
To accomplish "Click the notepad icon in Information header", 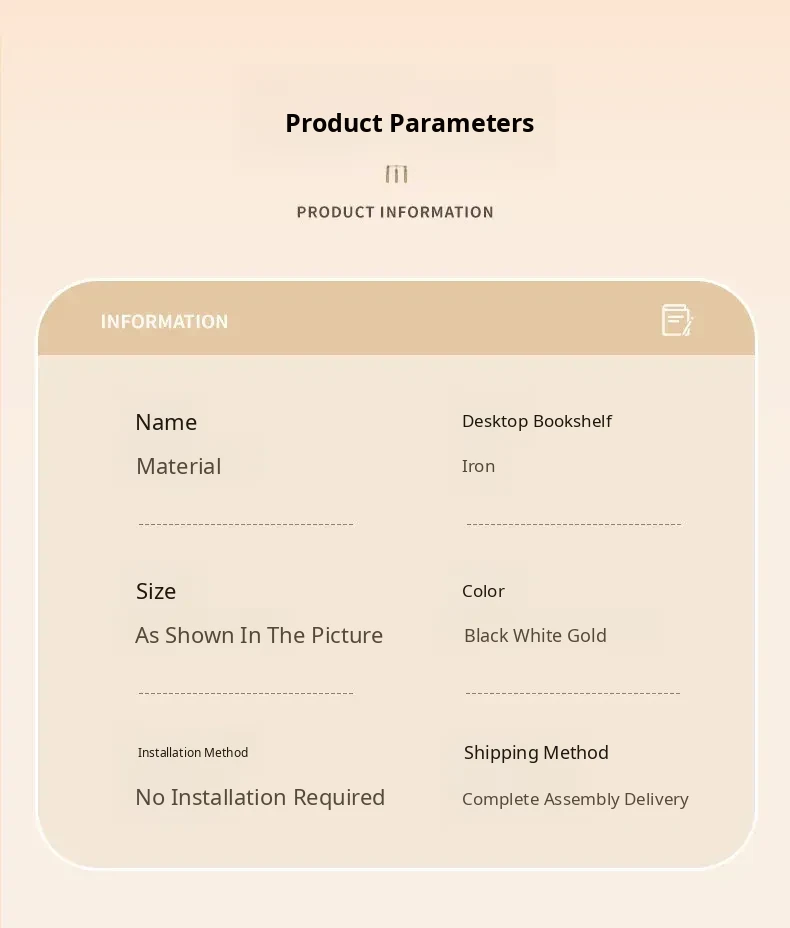I will pyautogui.click(x=677, y=321).
